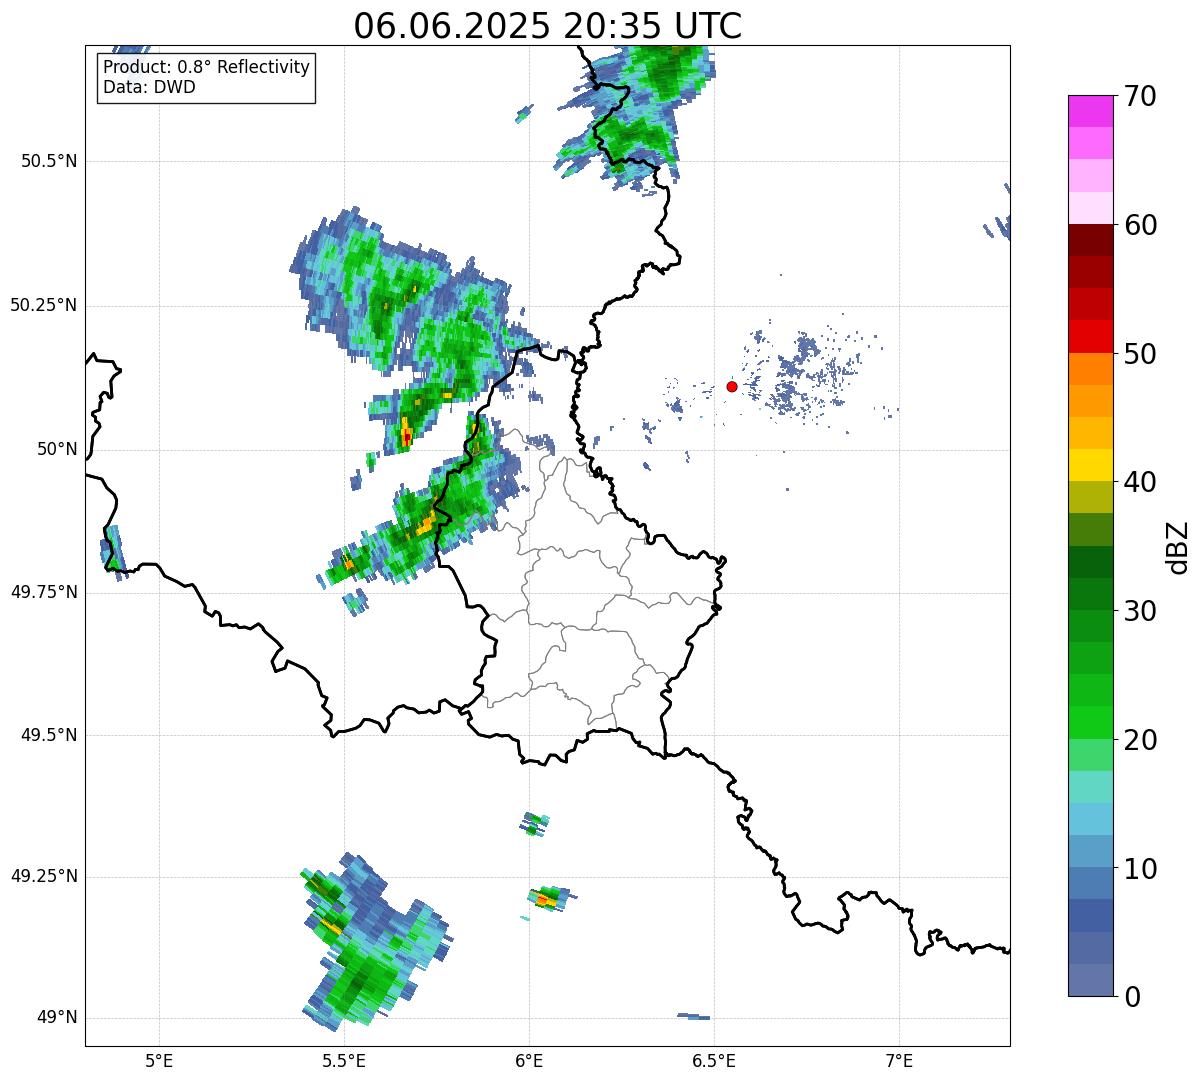Select the dark maroon band just below 60
Viewport: 1202px width, 1081px height.
[1090, 240]
